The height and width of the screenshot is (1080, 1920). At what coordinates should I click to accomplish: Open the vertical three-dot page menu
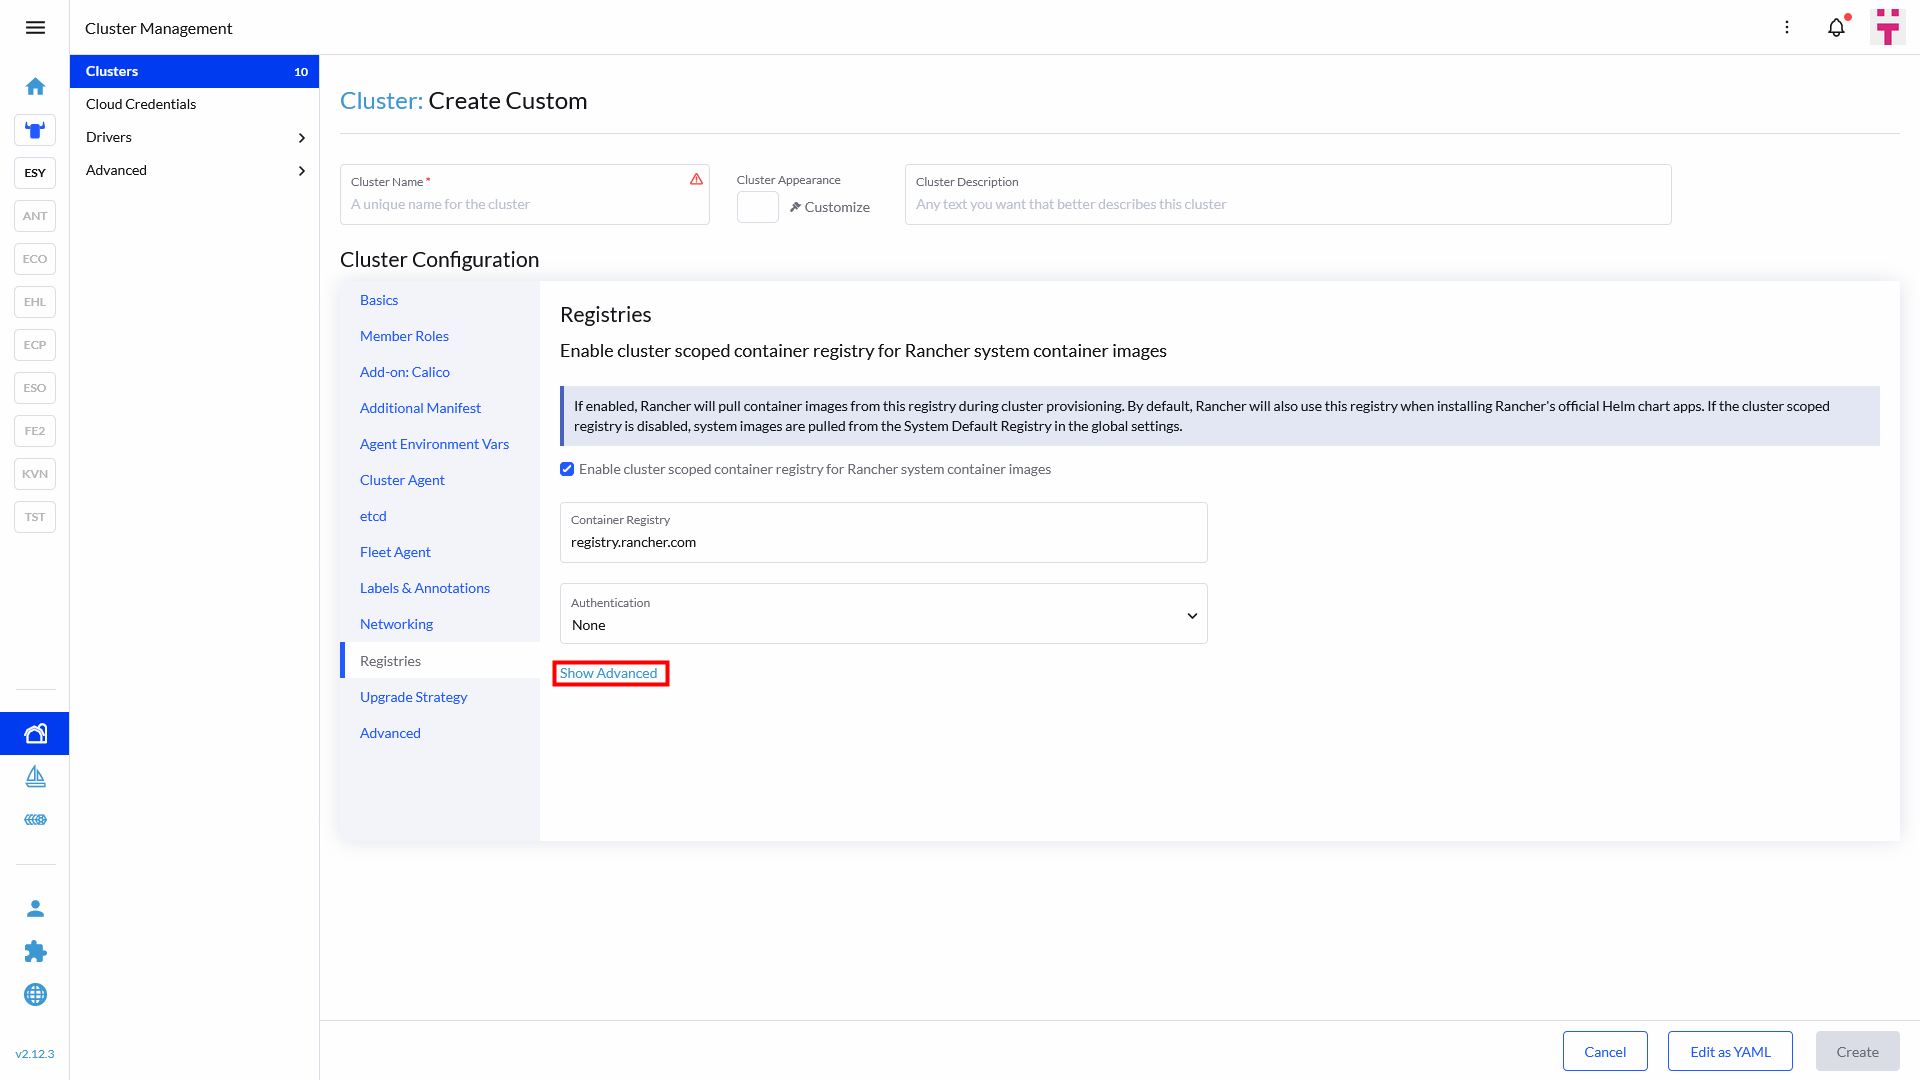click(1787, 28)
